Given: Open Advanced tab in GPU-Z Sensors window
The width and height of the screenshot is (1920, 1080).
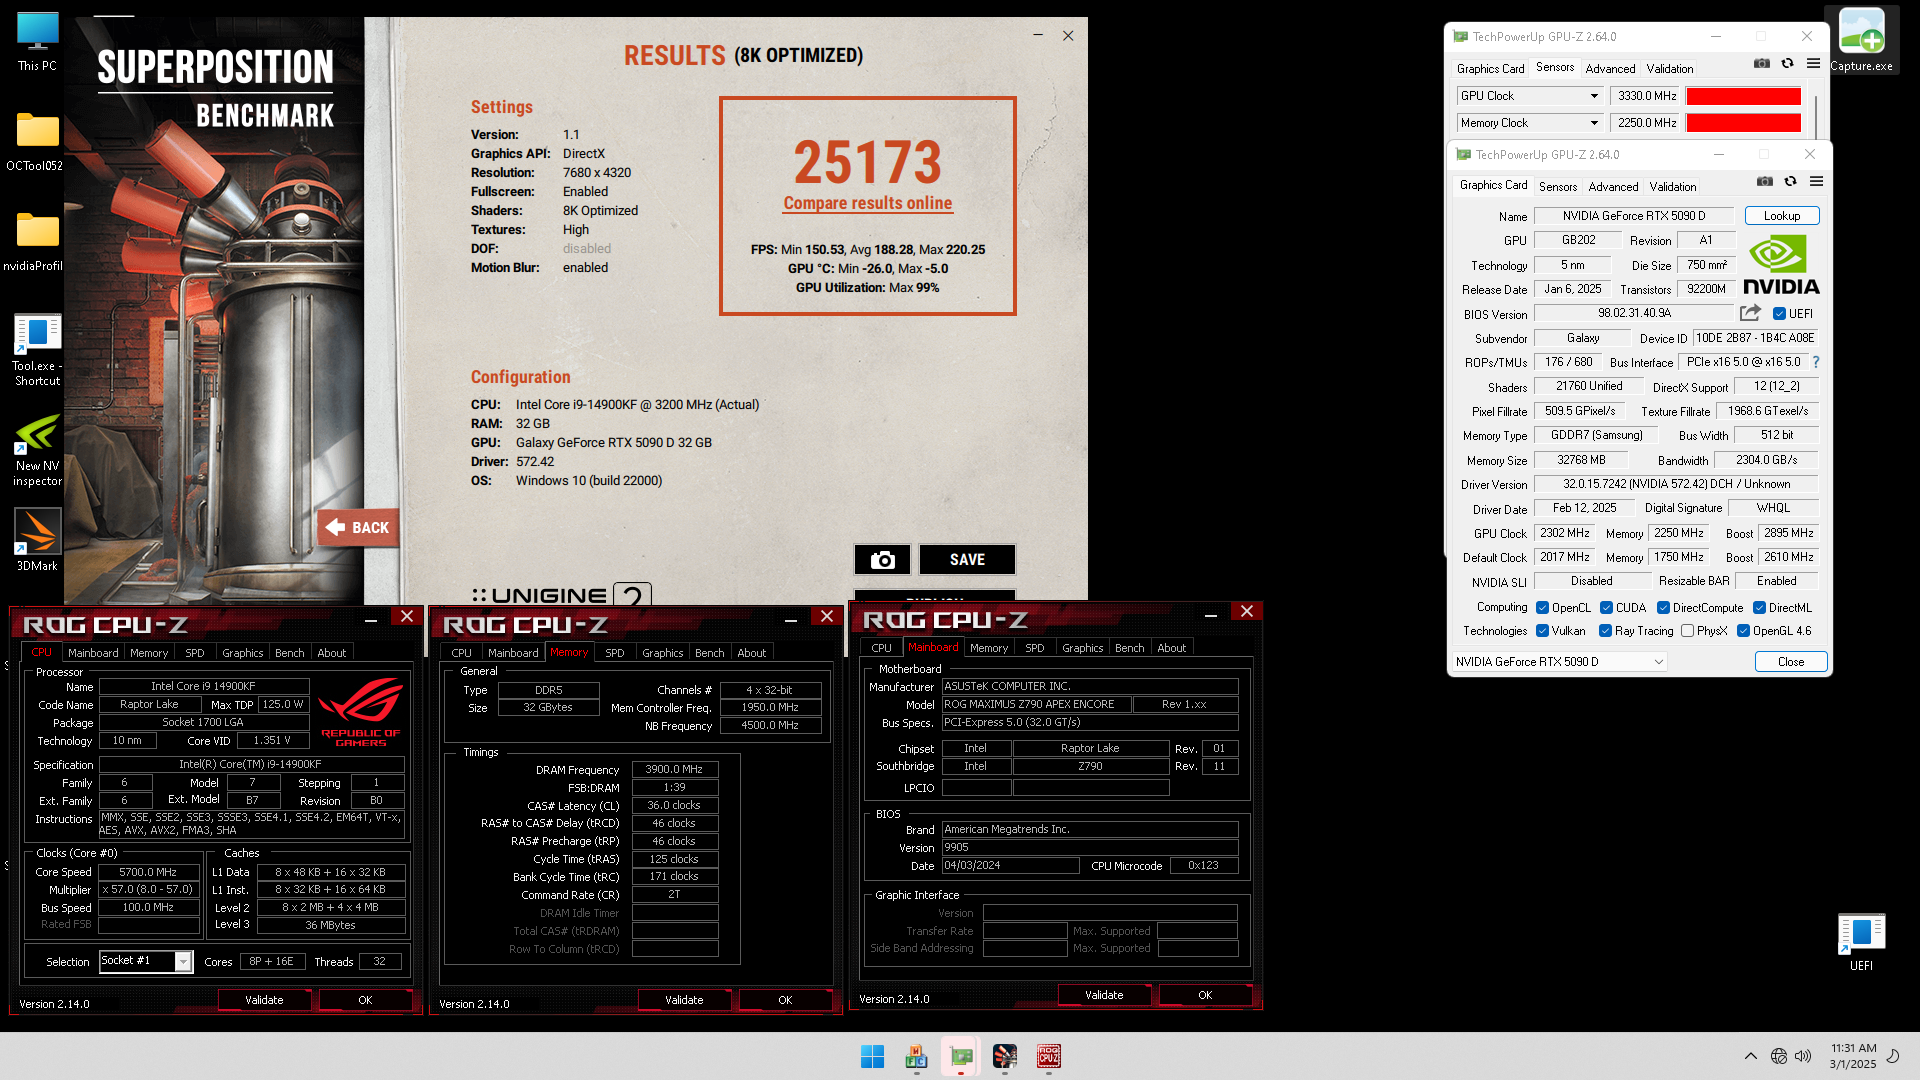Looking at the screenshot, I should pos(1610,69).
